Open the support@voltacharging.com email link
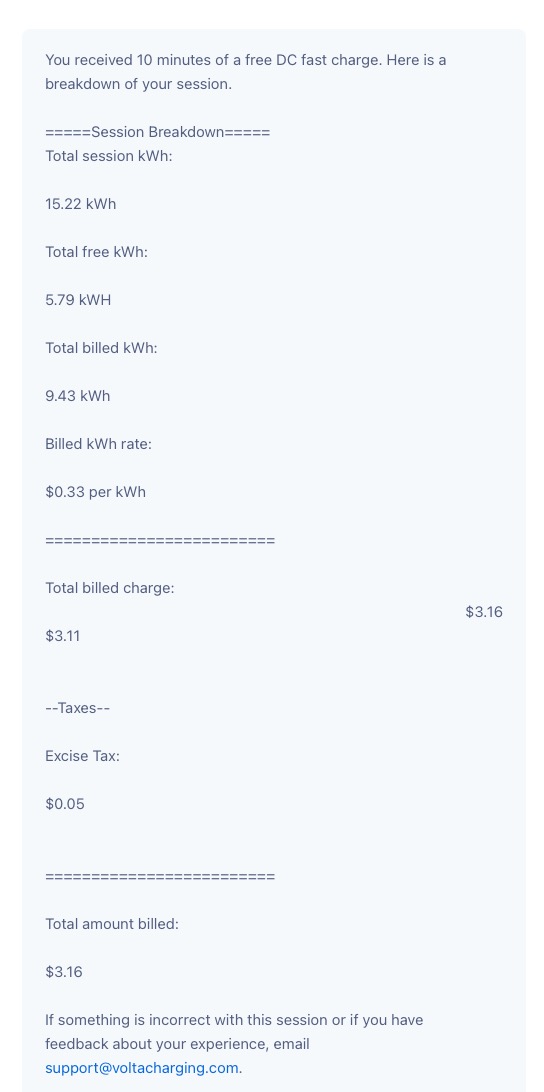544x1092 pixels. tap(142, 1068)
